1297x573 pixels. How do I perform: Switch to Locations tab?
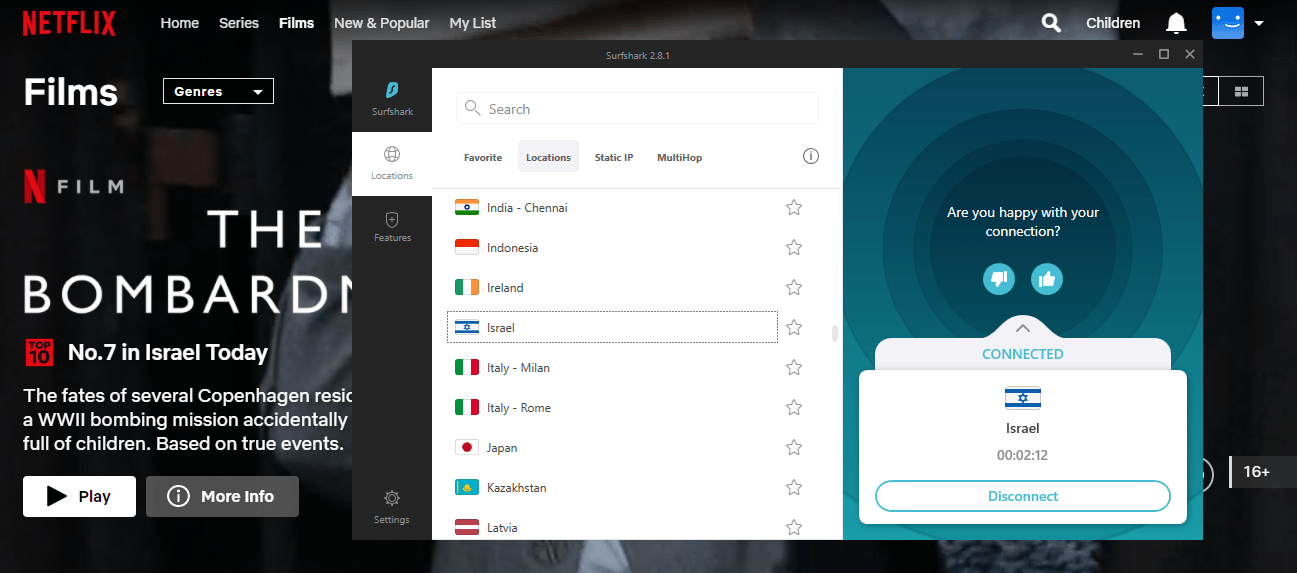click(x=548, y=157)
